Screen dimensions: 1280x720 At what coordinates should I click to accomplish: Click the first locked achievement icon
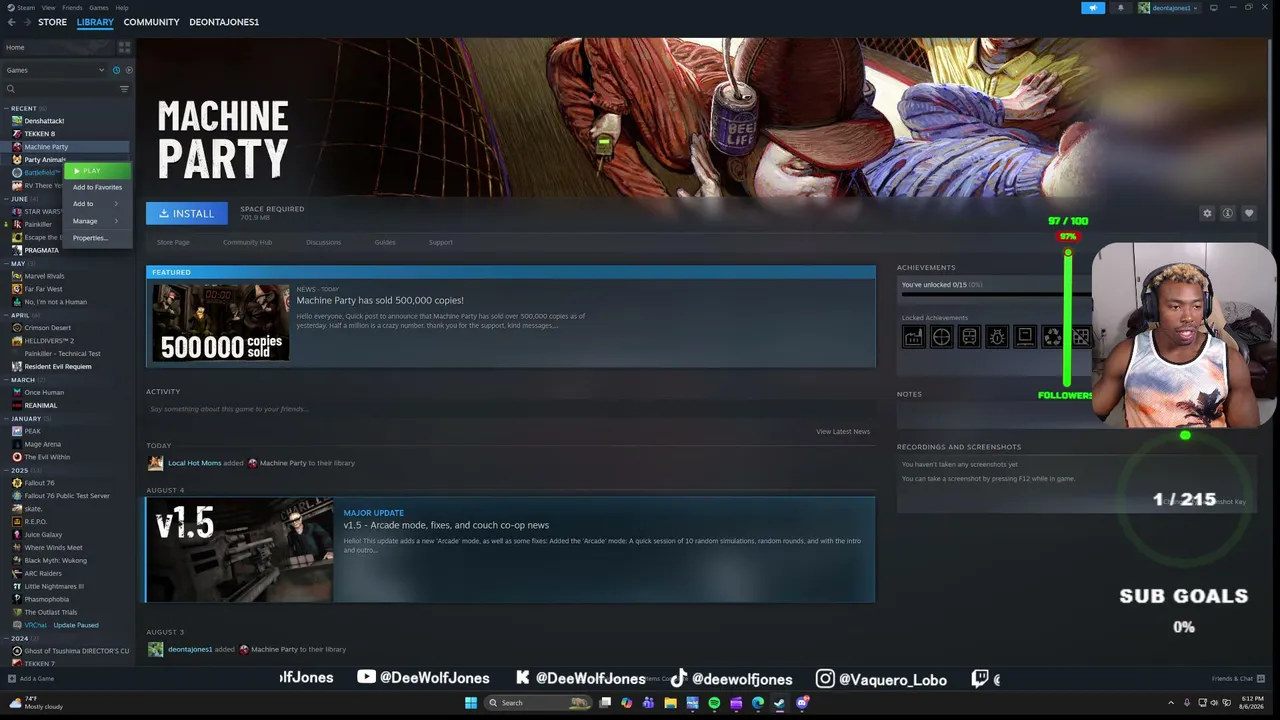coord(913,337)
